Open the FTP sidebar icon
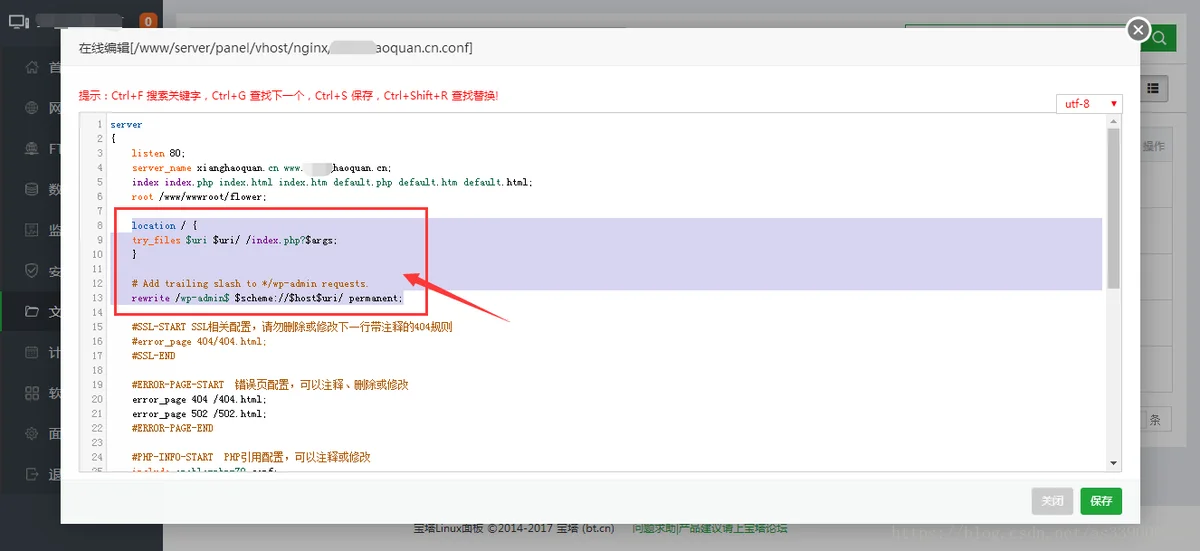 click(32, 148)
